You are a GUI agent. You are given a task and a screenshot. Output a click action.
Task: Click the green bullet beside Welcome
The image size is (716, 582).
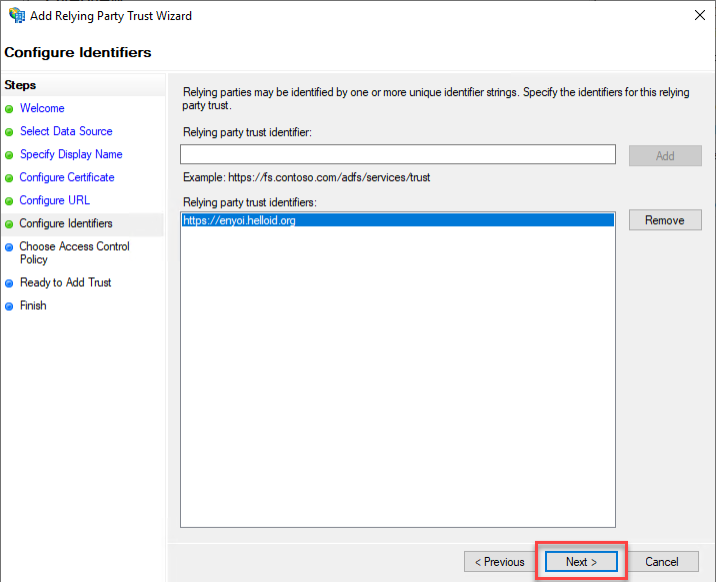pos(9,109)
